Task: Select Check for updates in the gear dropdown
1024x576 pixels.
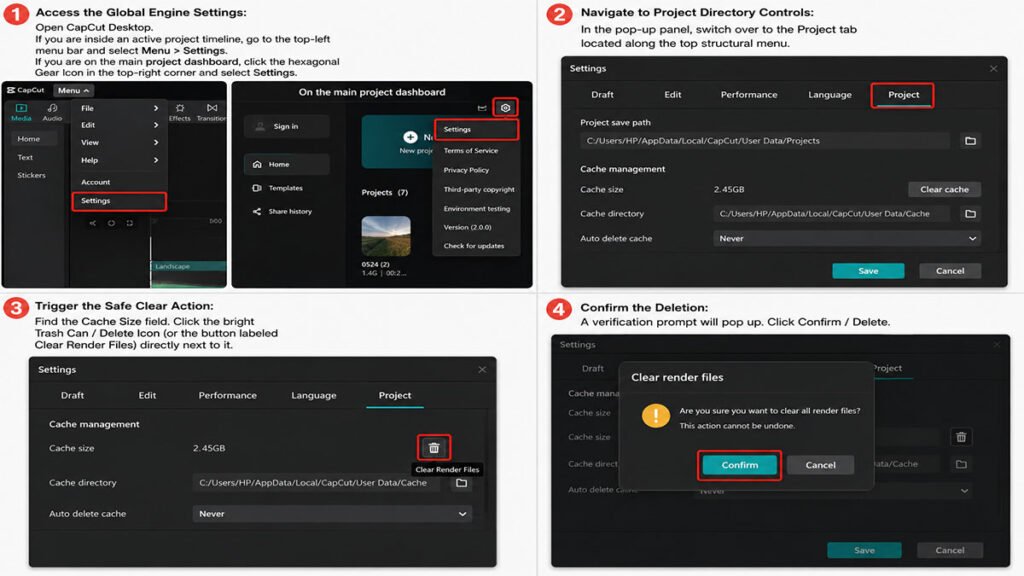Action: coord(474,246)
